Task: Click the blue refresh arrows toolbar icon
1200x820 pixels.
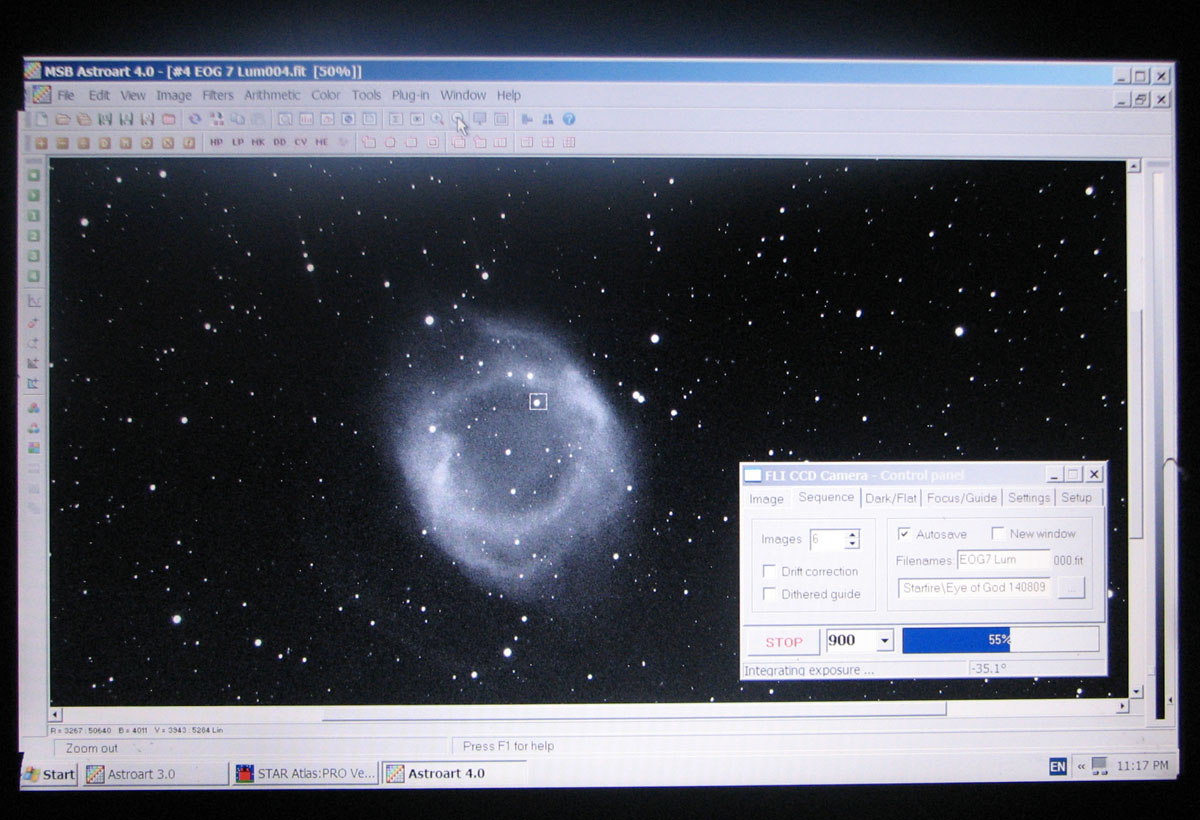Action: click(x=194, y=119)
